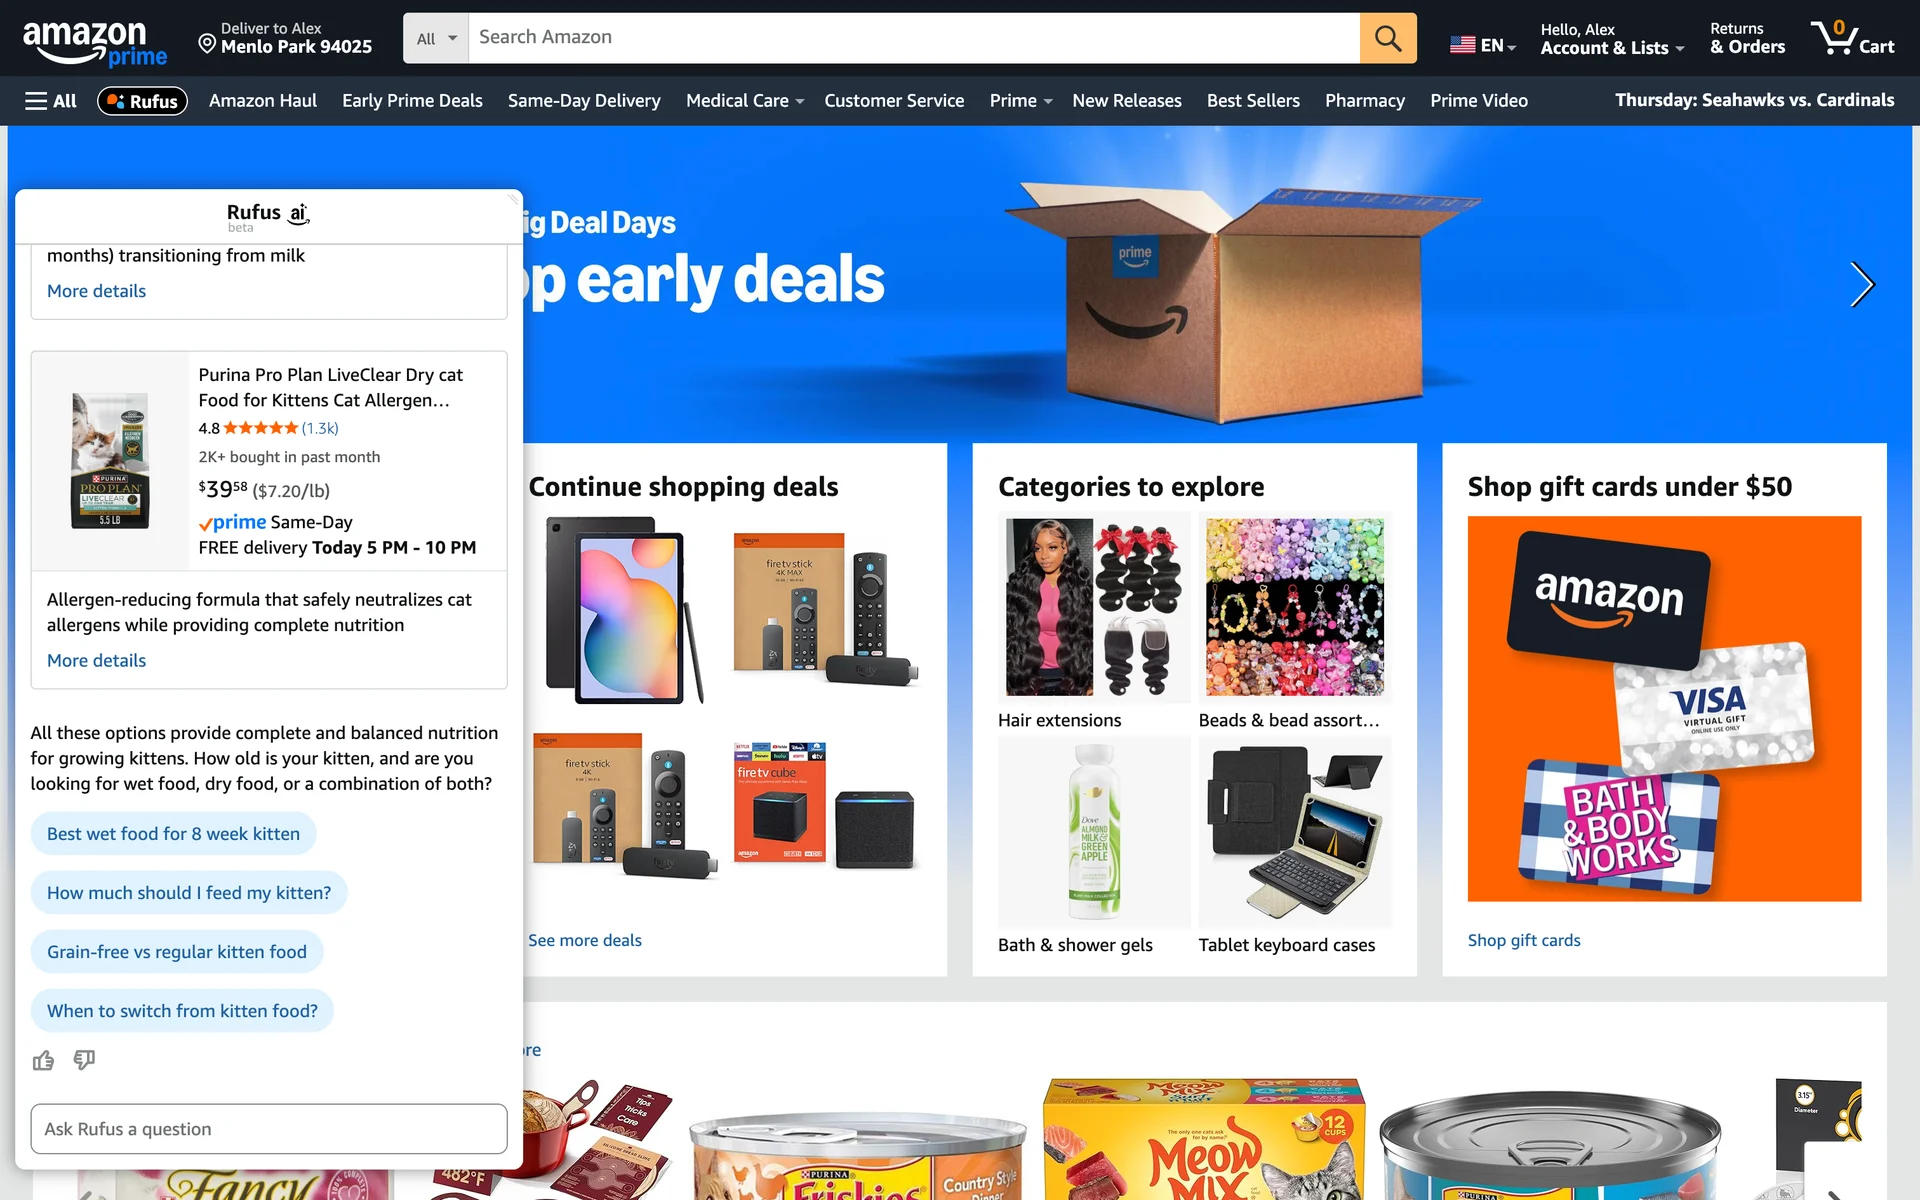1920x1200 pixels.
Task: Go to Early Prime Deals
Action: click(x=412, y=101)
